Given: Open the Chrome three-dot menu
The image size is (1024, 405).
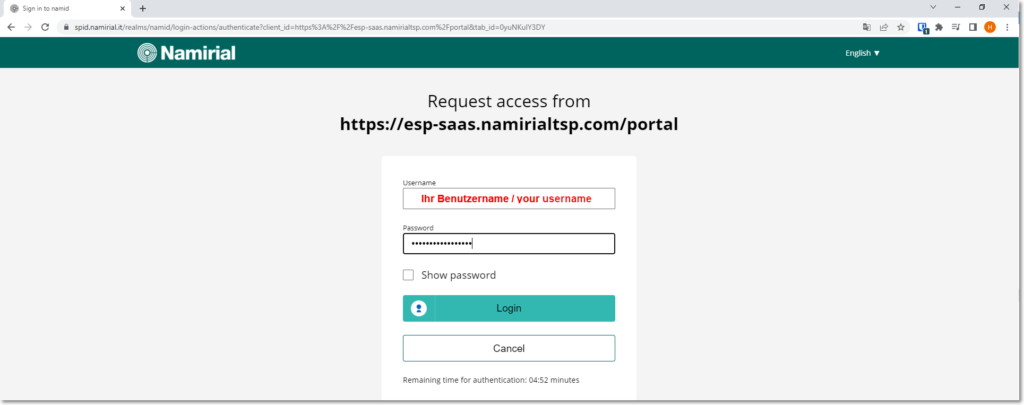Looking at the screenshot, I should (1007, 27).
